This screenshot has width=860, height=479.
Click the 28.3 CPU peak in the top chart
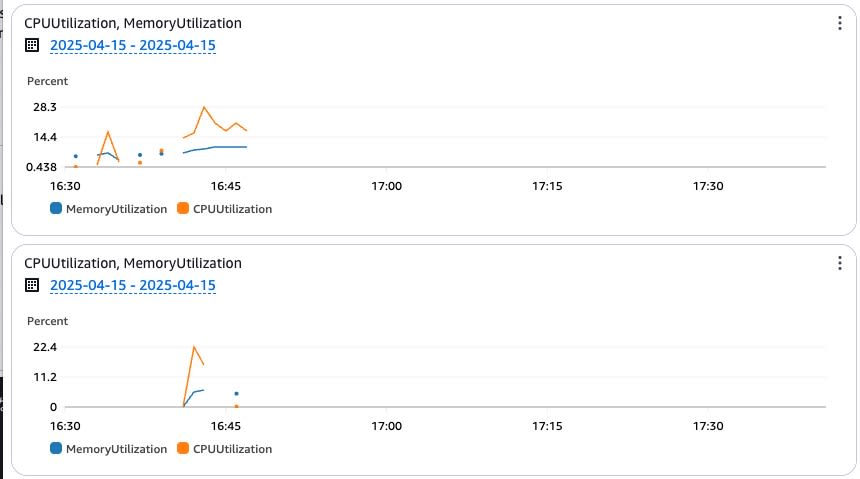[x=204, y=108]
